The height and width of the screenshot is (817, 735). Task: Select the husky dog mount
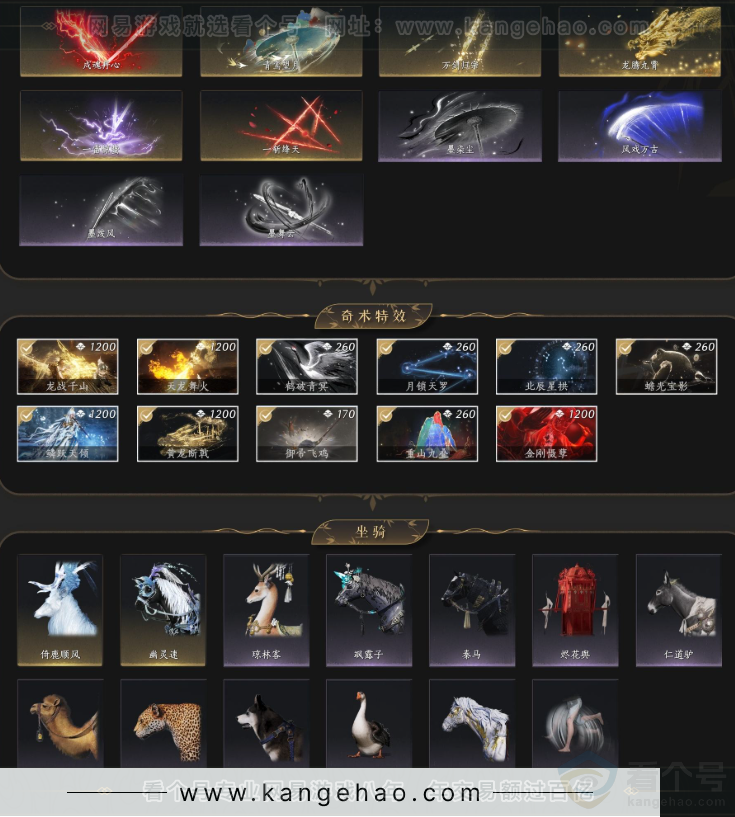(x=266, y=723)
